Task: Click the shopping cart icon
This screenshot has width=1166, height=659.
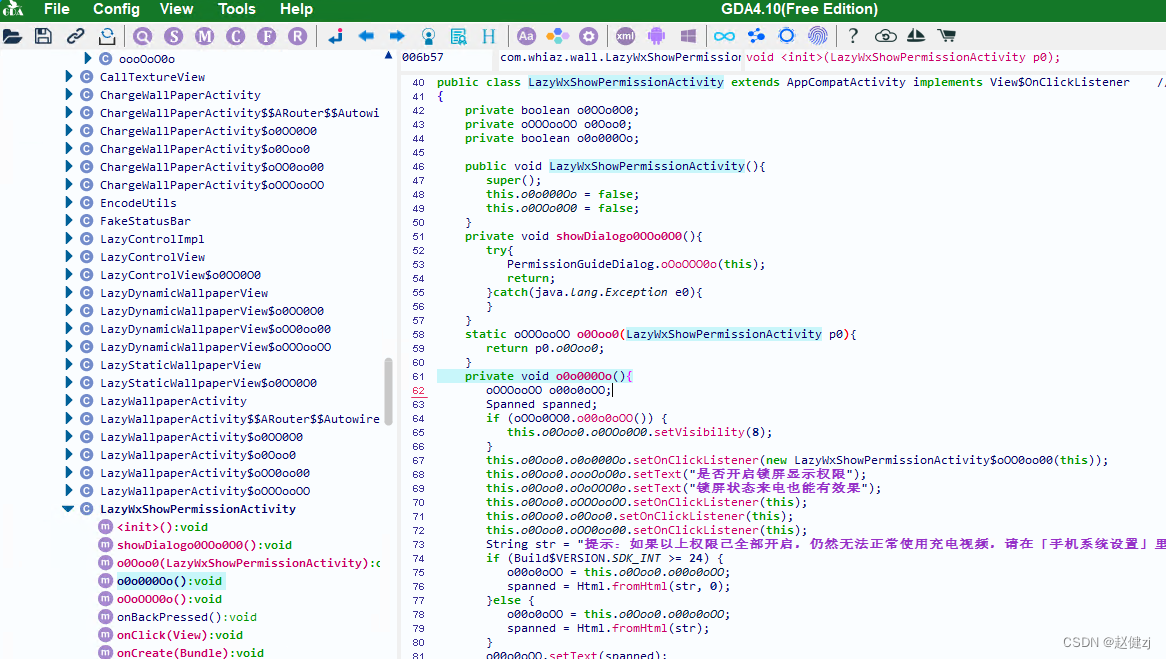Action: click(947, 36)
